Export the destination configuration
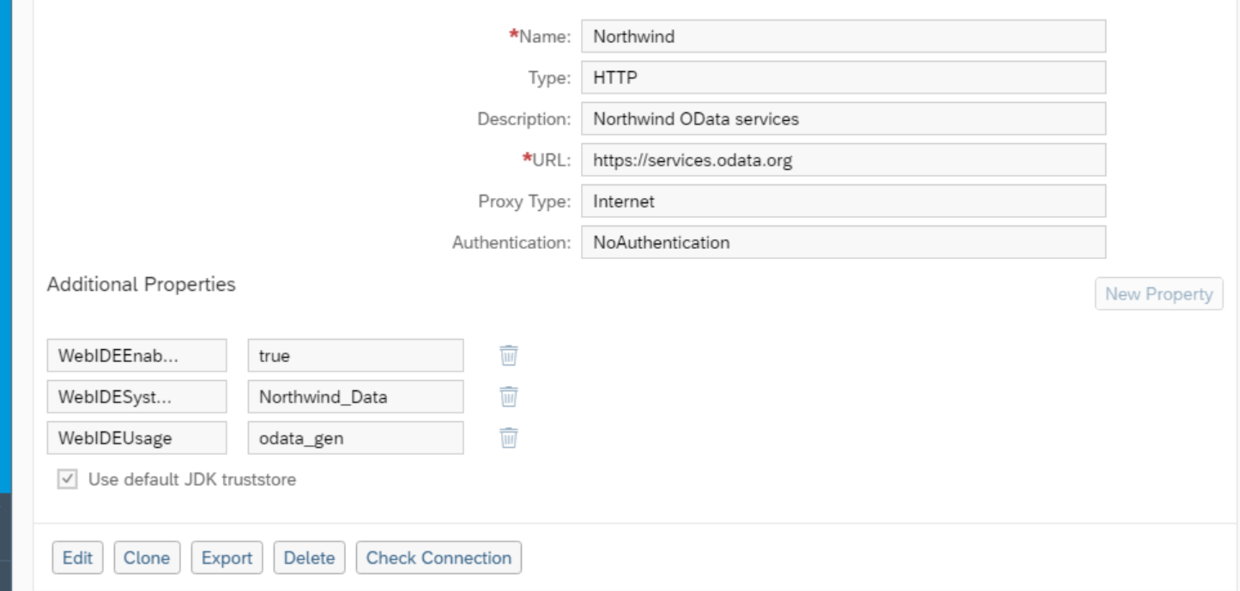This screenshot has width=1240, height=591. [x=227, y=558]
